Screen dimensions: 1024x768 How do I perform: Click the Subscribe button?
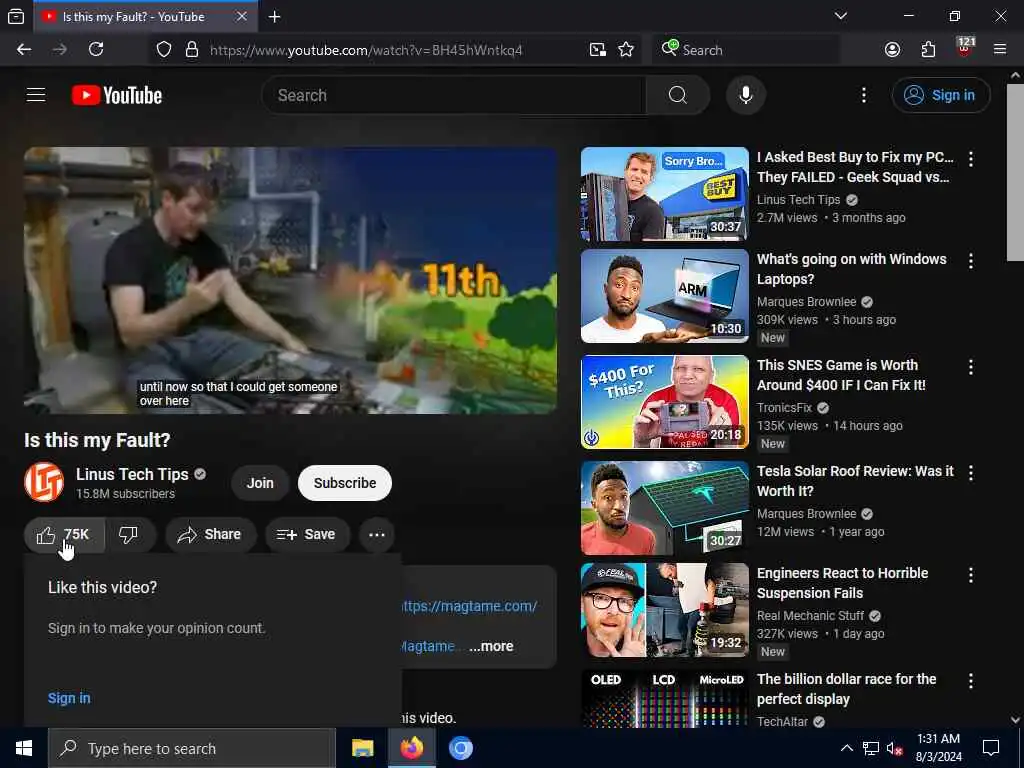(345, 483)
